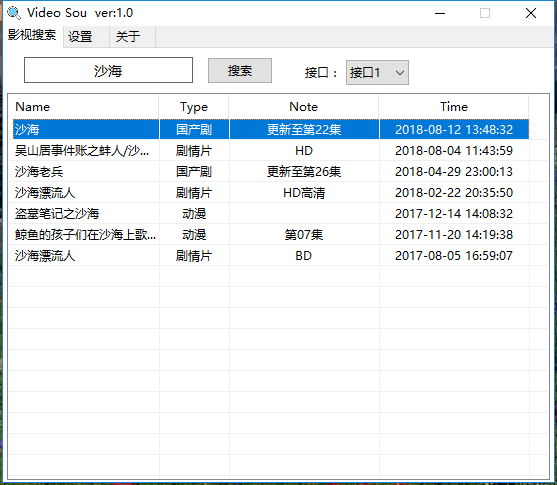Select the 沙海老兵 result row
The width and height of the screenshot is (557, 485).
pyautogui.click(x=271, y=172)
